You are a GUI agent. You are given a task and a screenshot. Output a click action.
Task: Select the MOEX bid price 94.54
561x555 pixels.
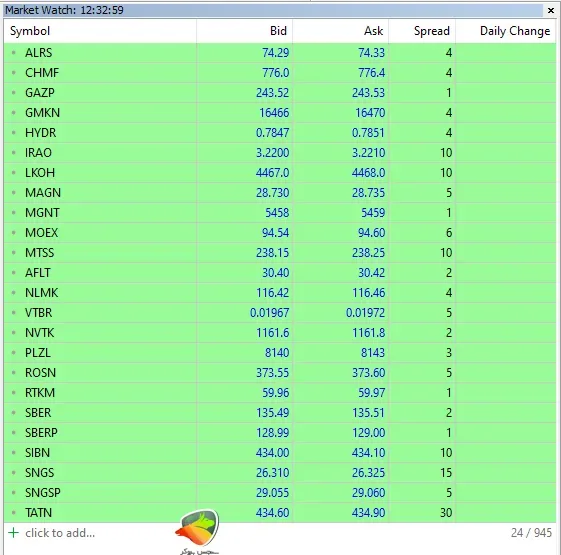(x=275, y=233)
